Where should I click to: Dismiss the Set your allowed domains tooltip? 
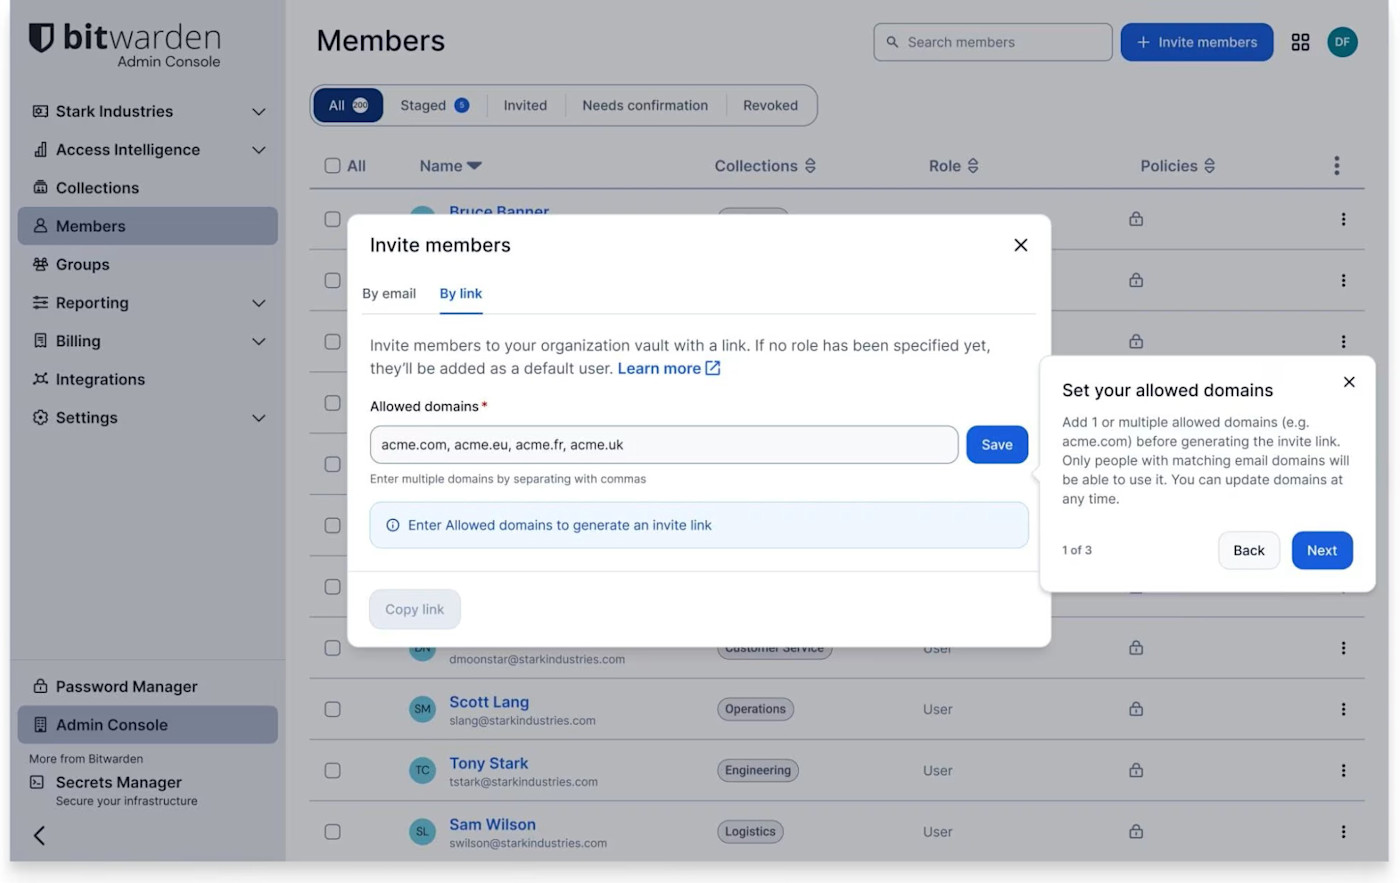1349,382
